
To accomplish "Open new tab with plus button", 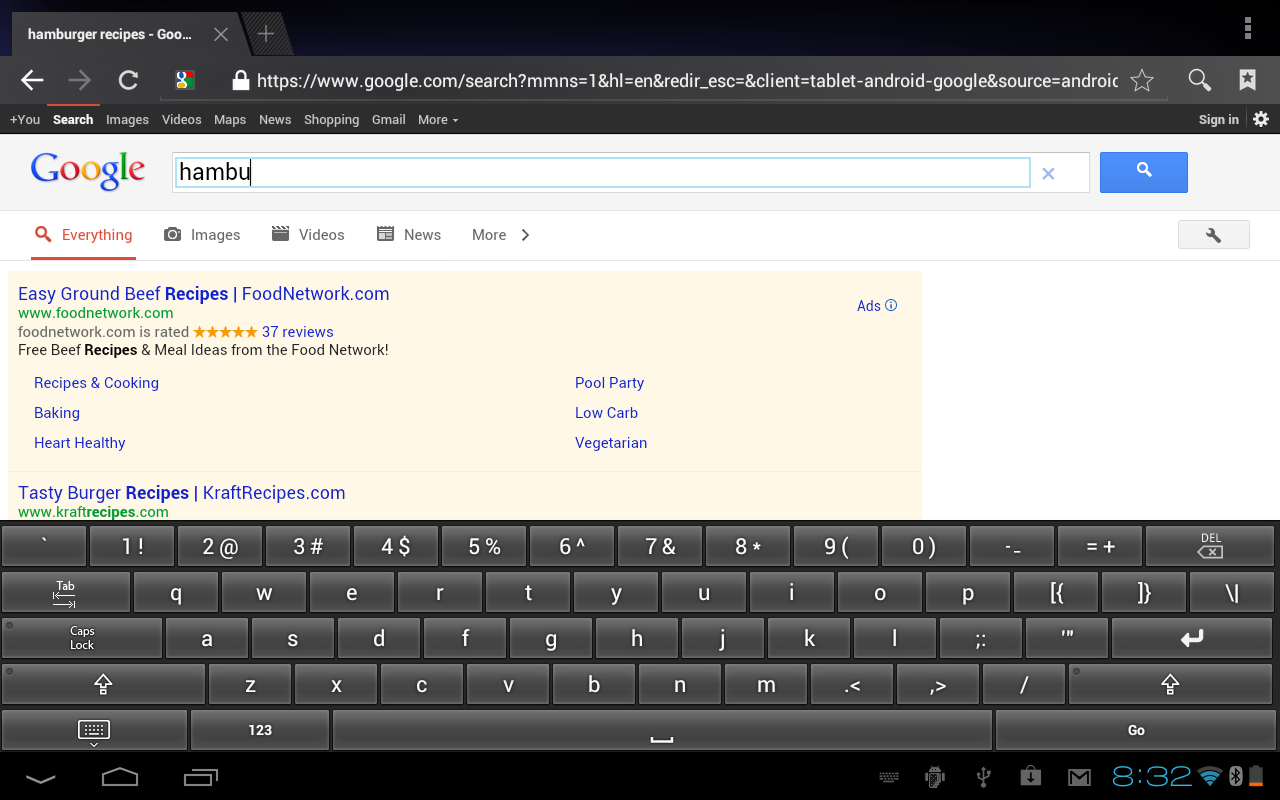I will pos(266,34).
